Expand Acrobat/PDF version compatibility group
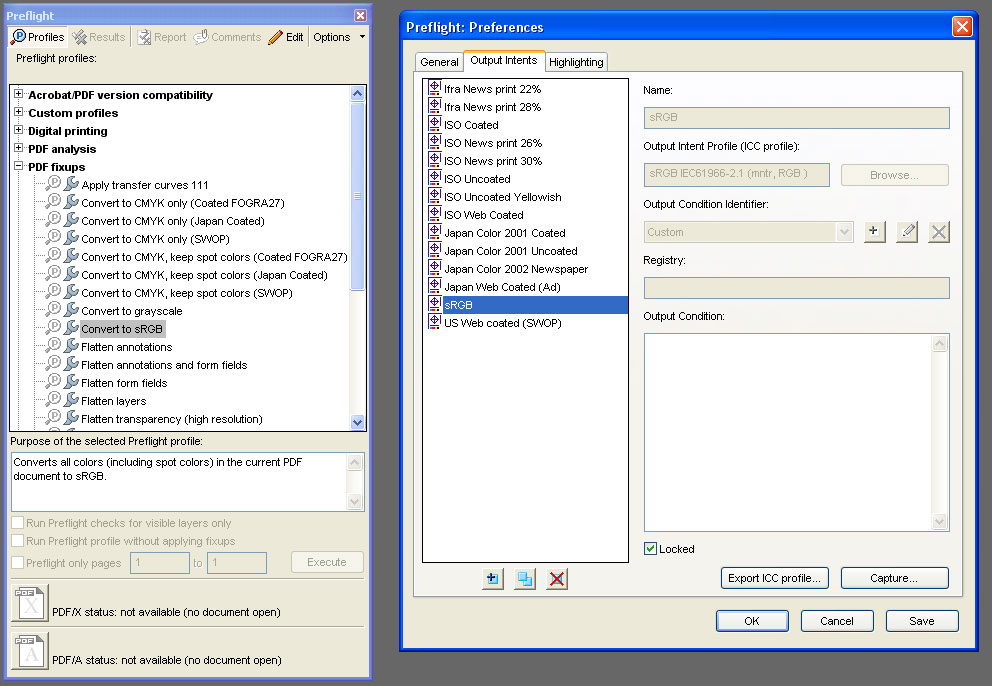992x686 pixels. click(18, 94)
